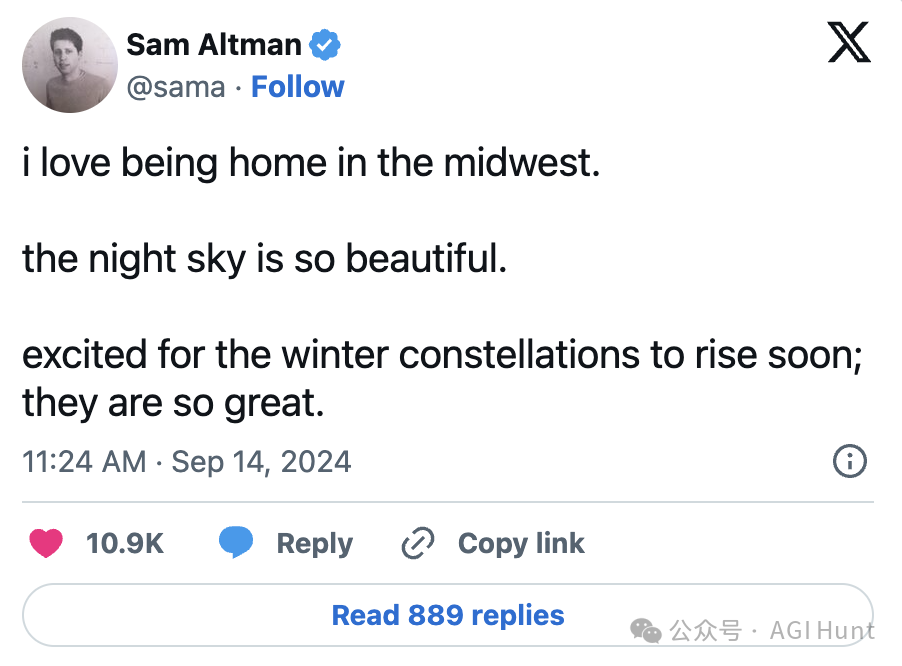Click the "night sky is so beautiful" line
Image resolution: width=902 pixels, height=666 pixels.
click(265, 259)
